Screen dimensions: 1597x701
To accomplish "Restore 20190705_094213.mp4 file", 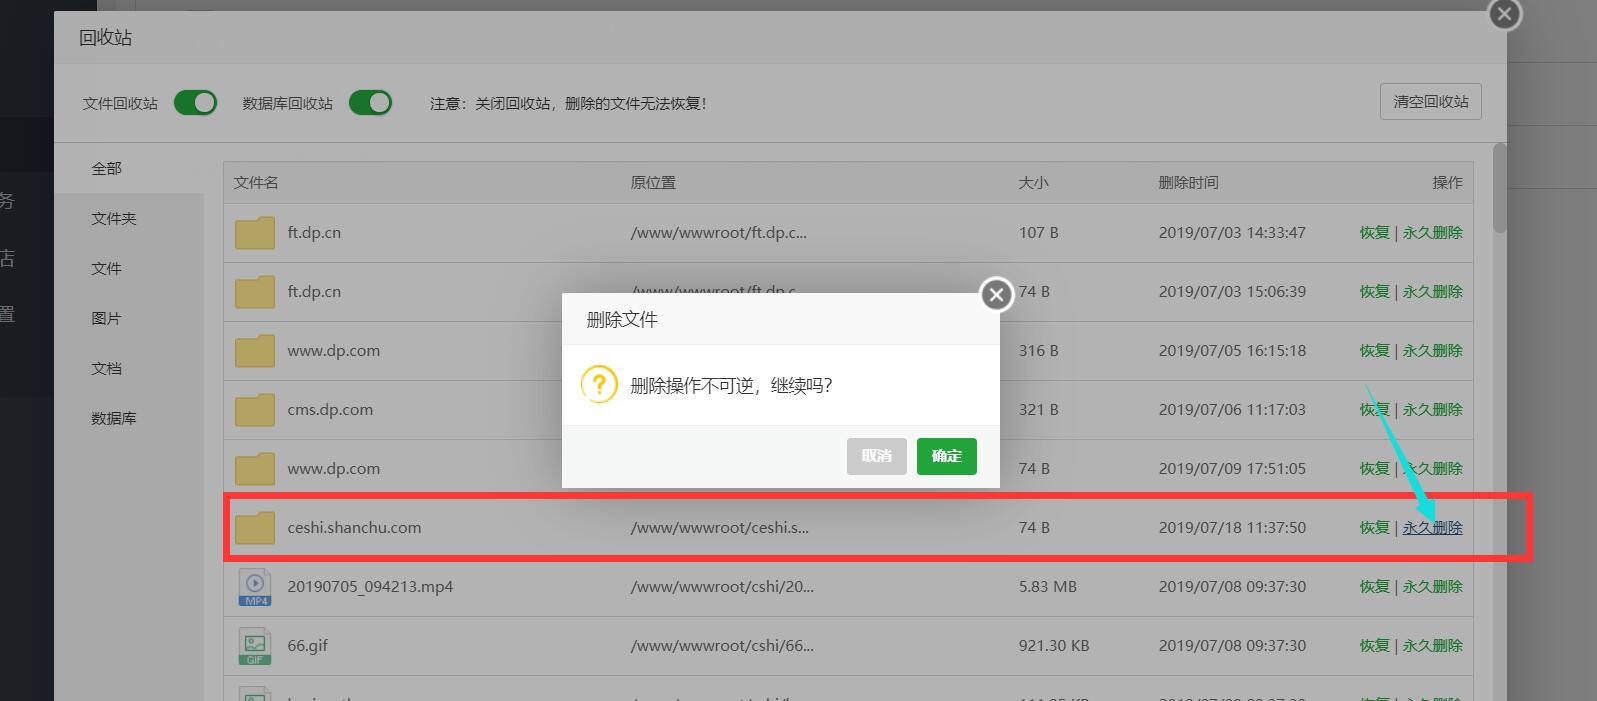I will tap(1374, 586).
